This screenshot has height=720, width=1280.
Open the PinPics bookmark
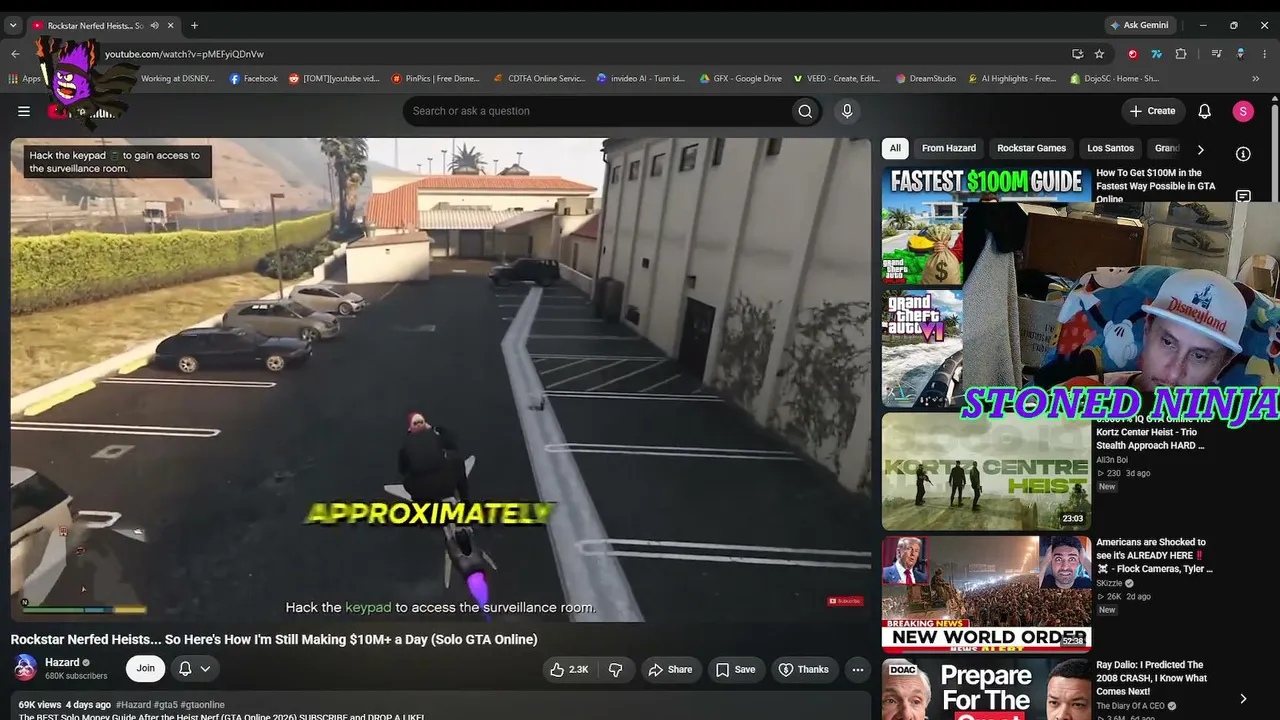[435, 78]
